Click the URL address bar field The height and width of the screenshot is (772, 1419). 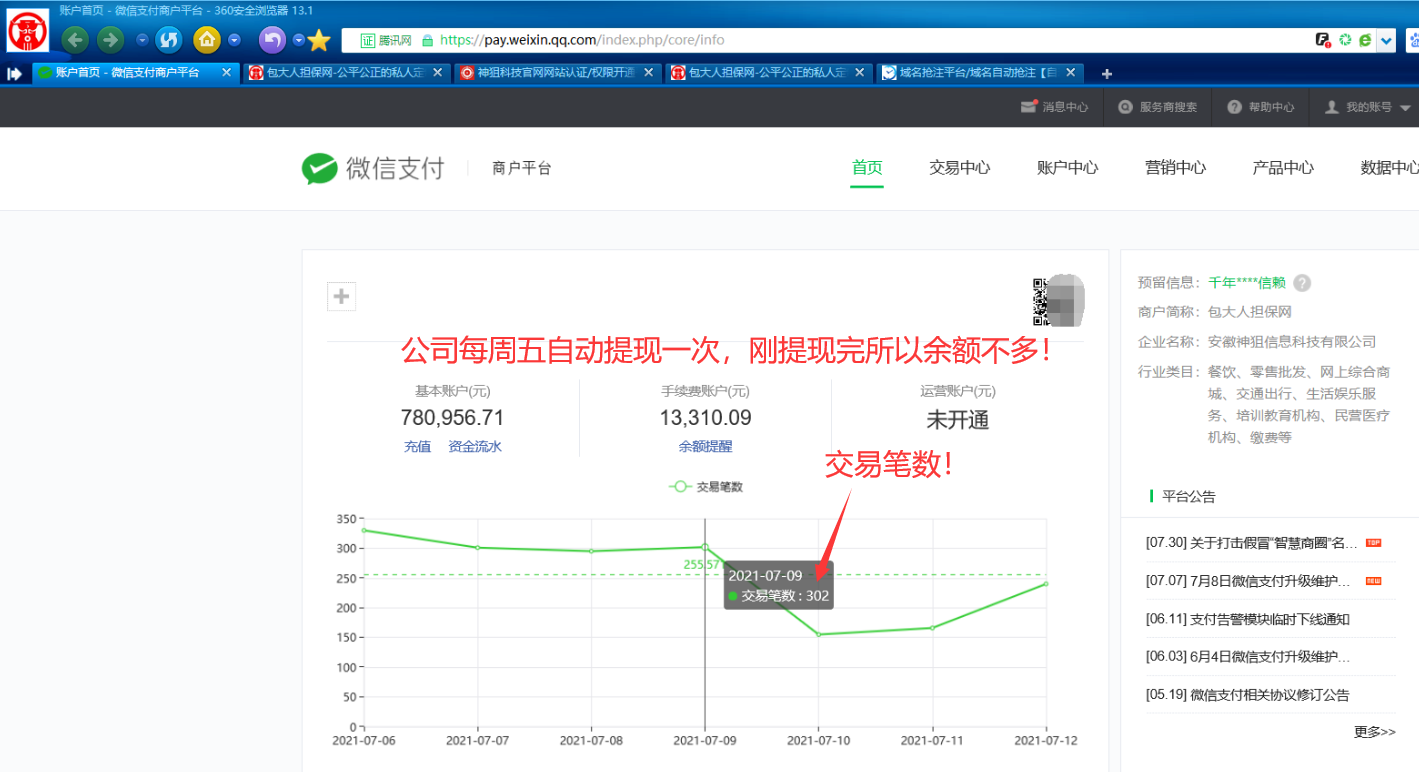point(850,40)
